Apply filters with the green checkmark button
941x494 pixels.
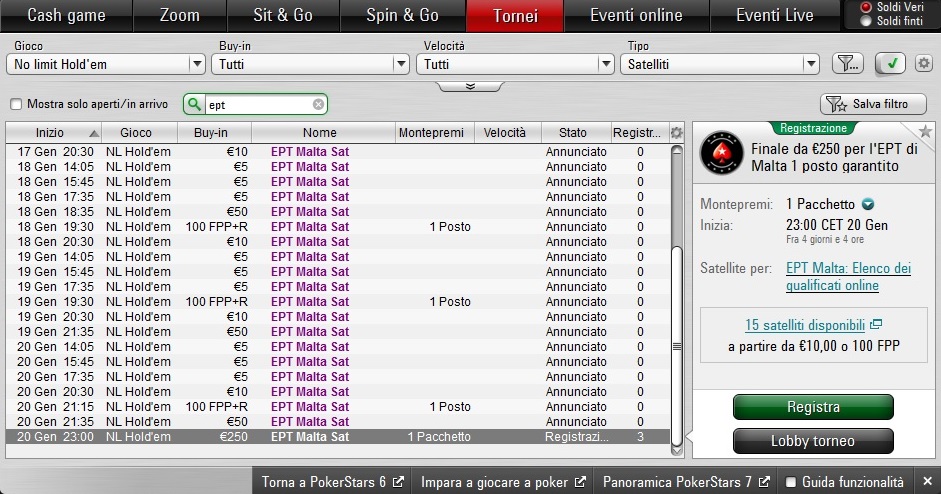coord(891,63)
